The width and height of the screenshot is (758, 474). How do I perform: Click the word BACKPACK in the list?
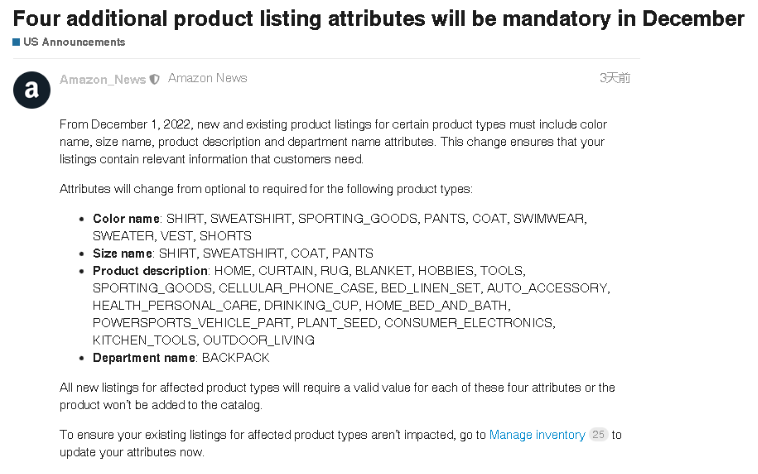click(x=235, y=358)
